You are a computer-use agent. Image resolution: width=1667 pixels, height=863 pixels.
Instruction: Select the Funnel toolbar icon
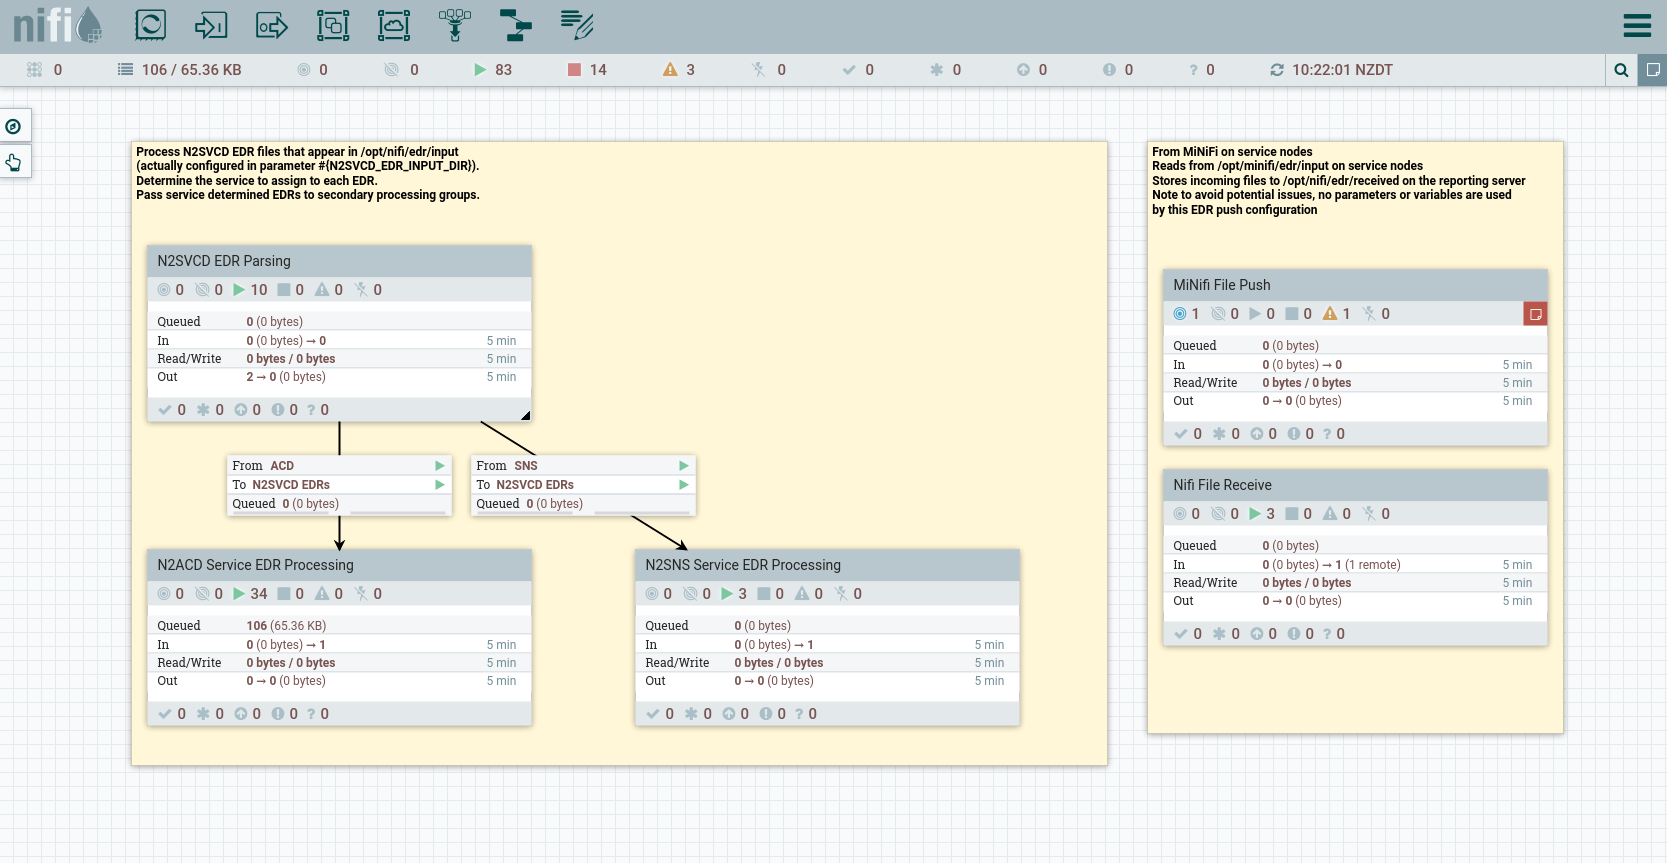[455, 25]
